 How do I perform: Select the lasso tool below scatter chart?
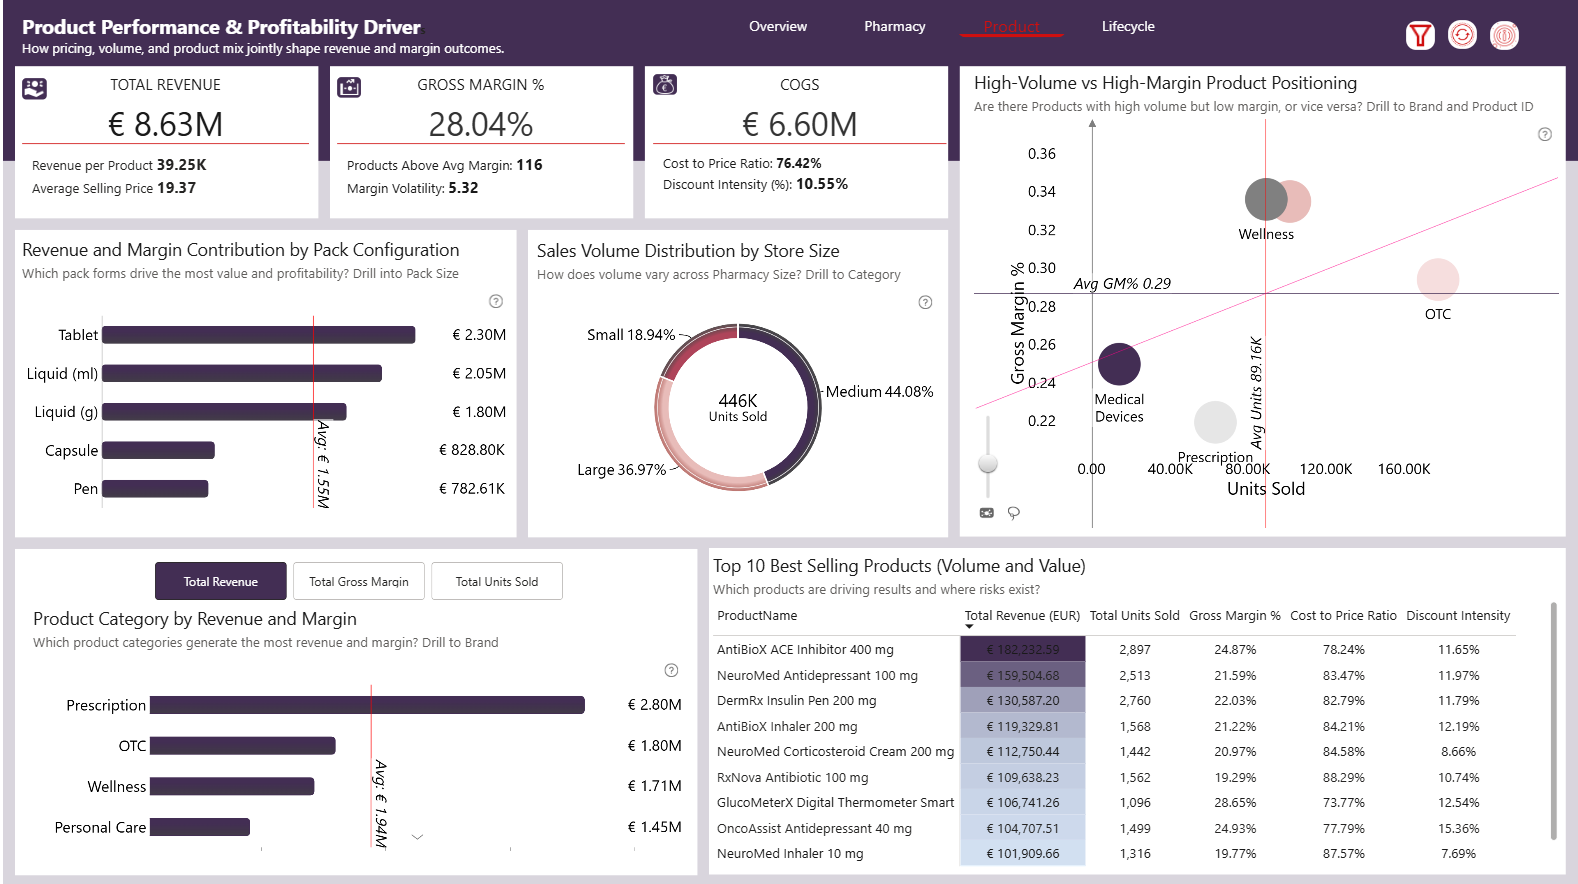pos(1014,513)
